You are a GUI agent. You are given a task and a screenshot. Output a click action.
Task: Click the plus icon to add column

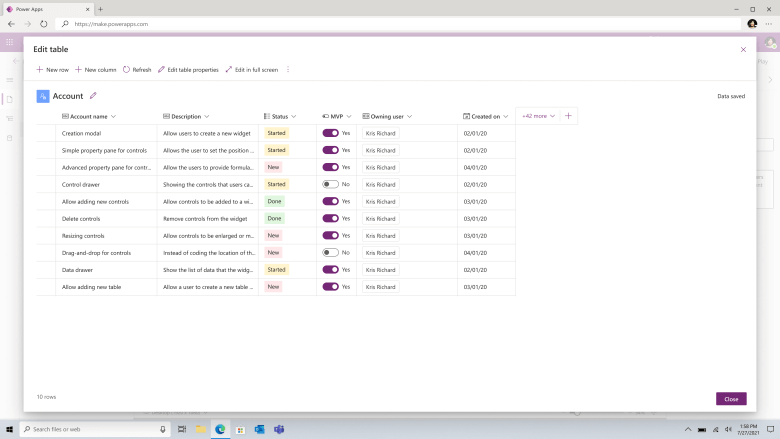click(569, 116)
